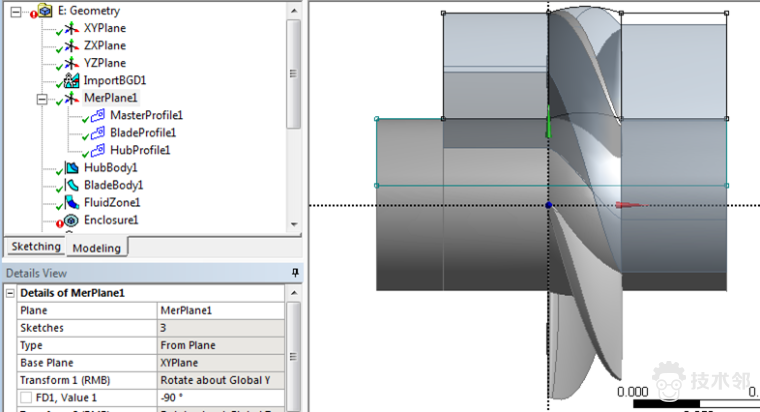
Task: Collapse Details of MerPlane1 section
Action: 10,293
